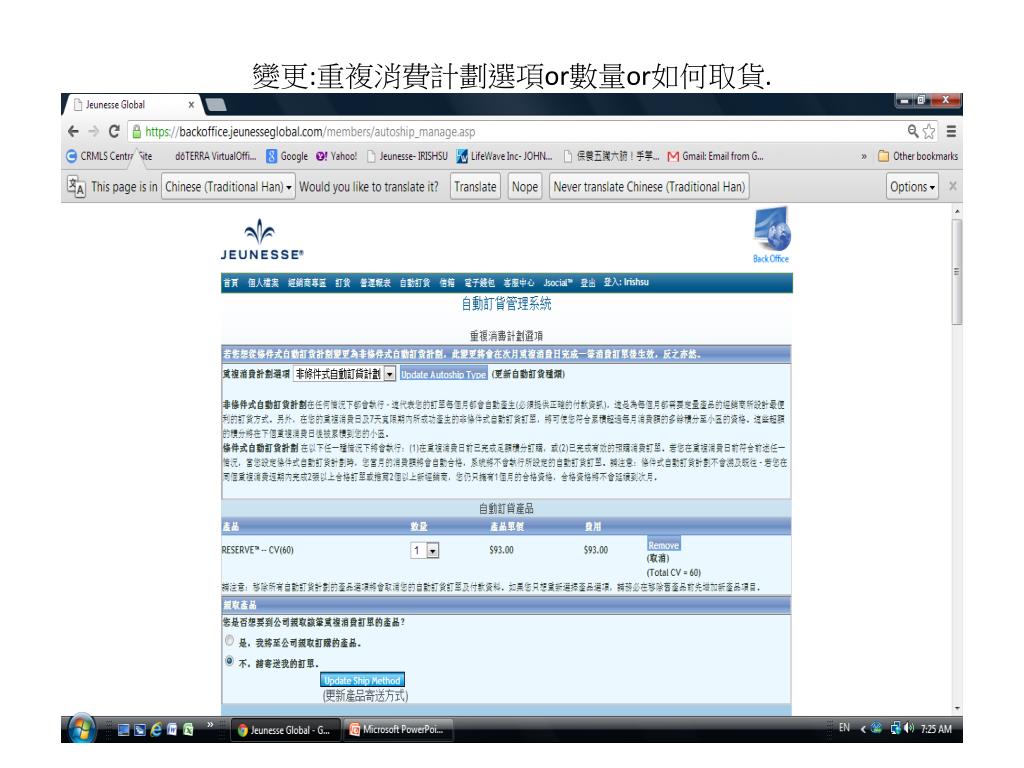The width and height of the screenshot is (1024, 768).
Task: Click the zoom magnifier icon in address bar
Action: coord(913,131)
